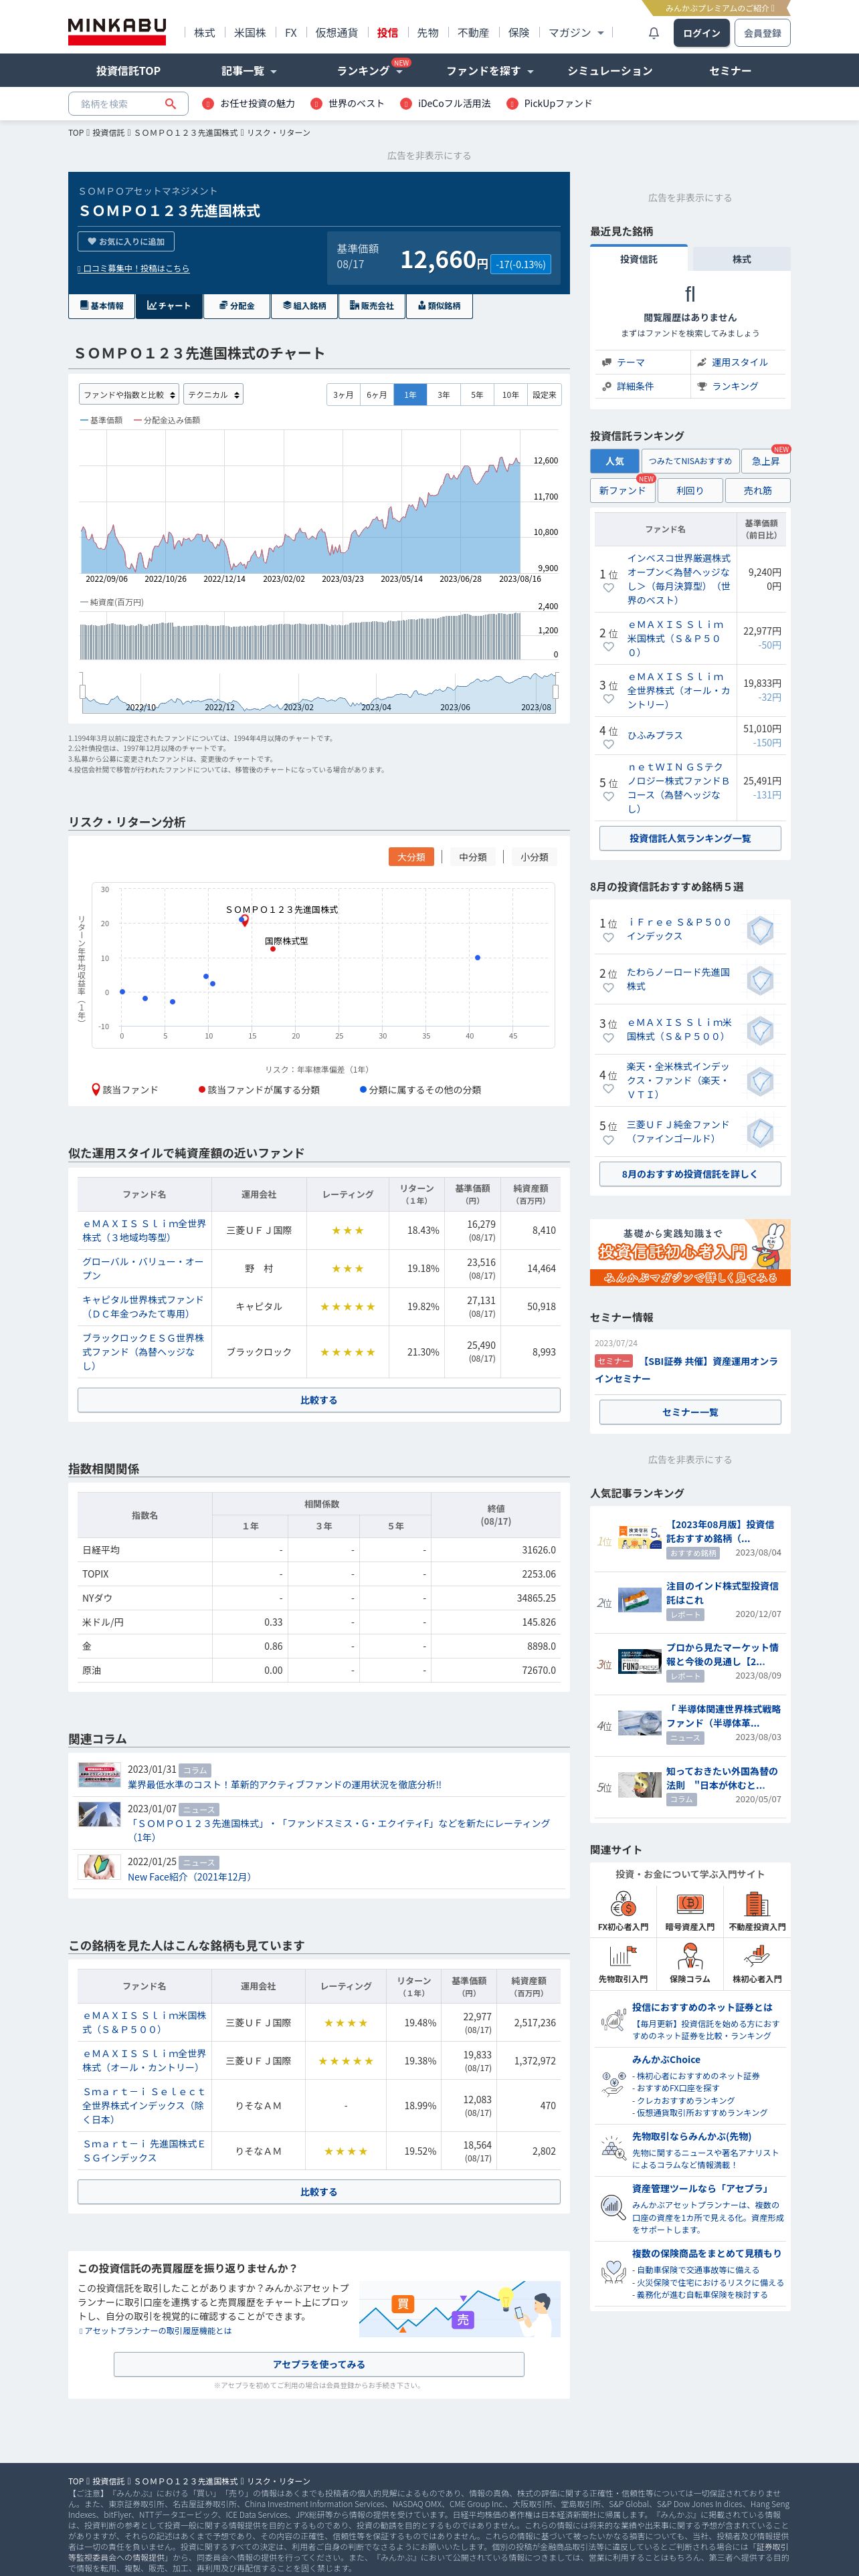Toggle favorite heart for たわらノーロード先進国株式
The image size is (859, 2576).
point(608,987)
